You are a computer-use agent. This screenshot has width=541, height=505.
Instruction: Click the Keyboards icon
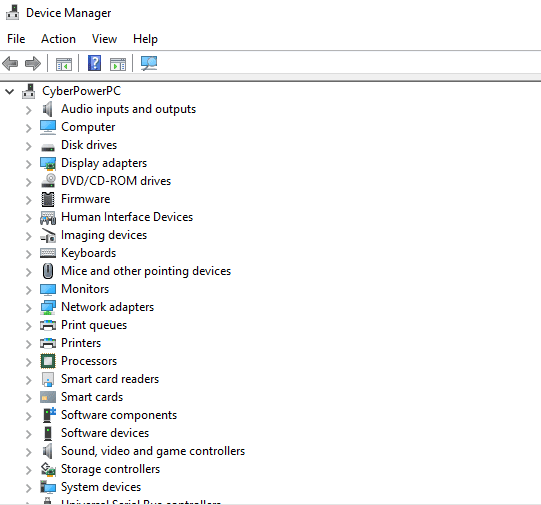48,253
